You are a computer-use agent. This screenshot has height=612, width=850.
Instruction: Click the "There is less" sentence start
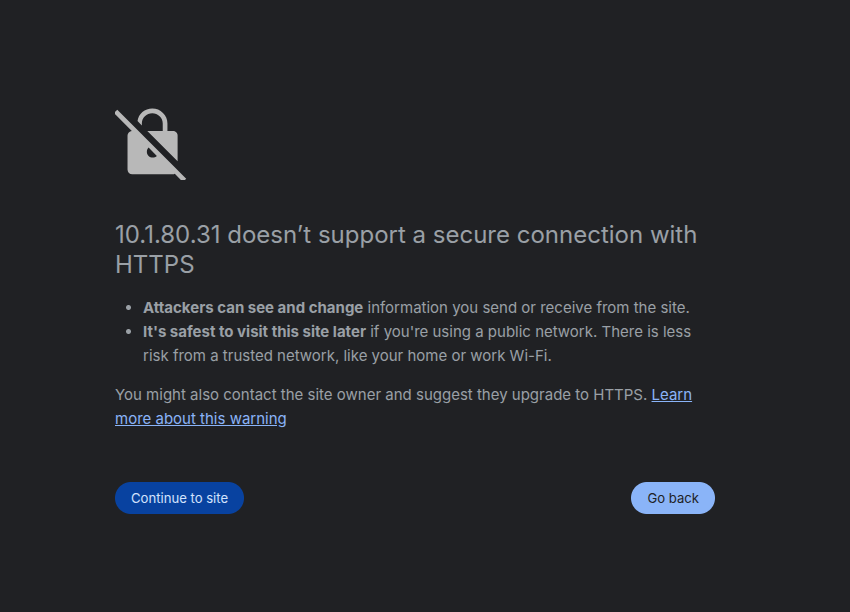[646, 332]
